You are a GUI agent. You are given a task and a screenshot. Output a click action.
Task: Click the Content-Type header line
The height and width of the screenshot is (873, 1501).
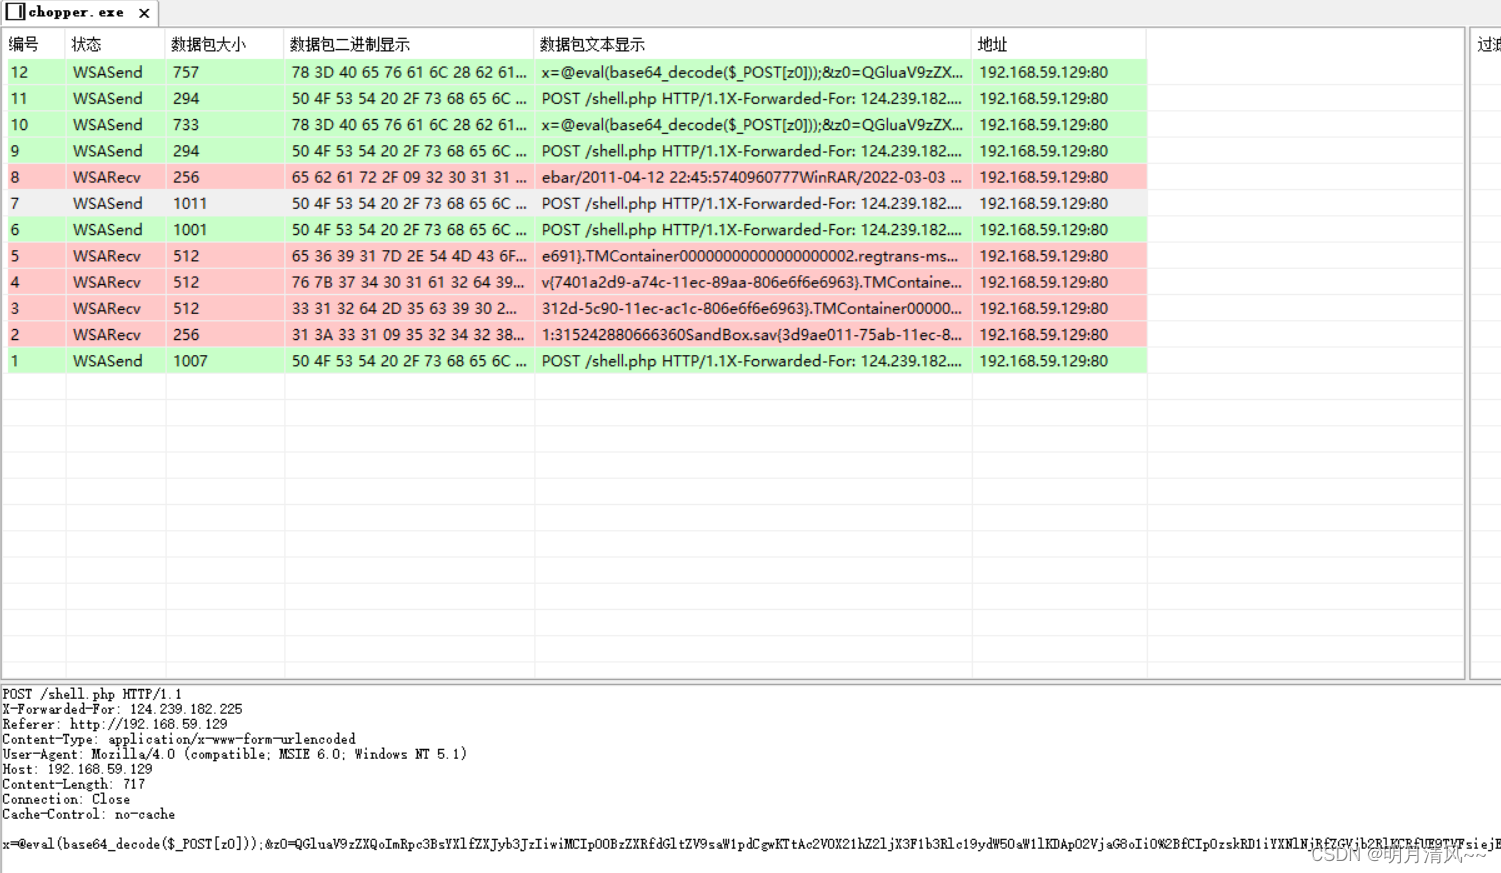pos(179,739)
